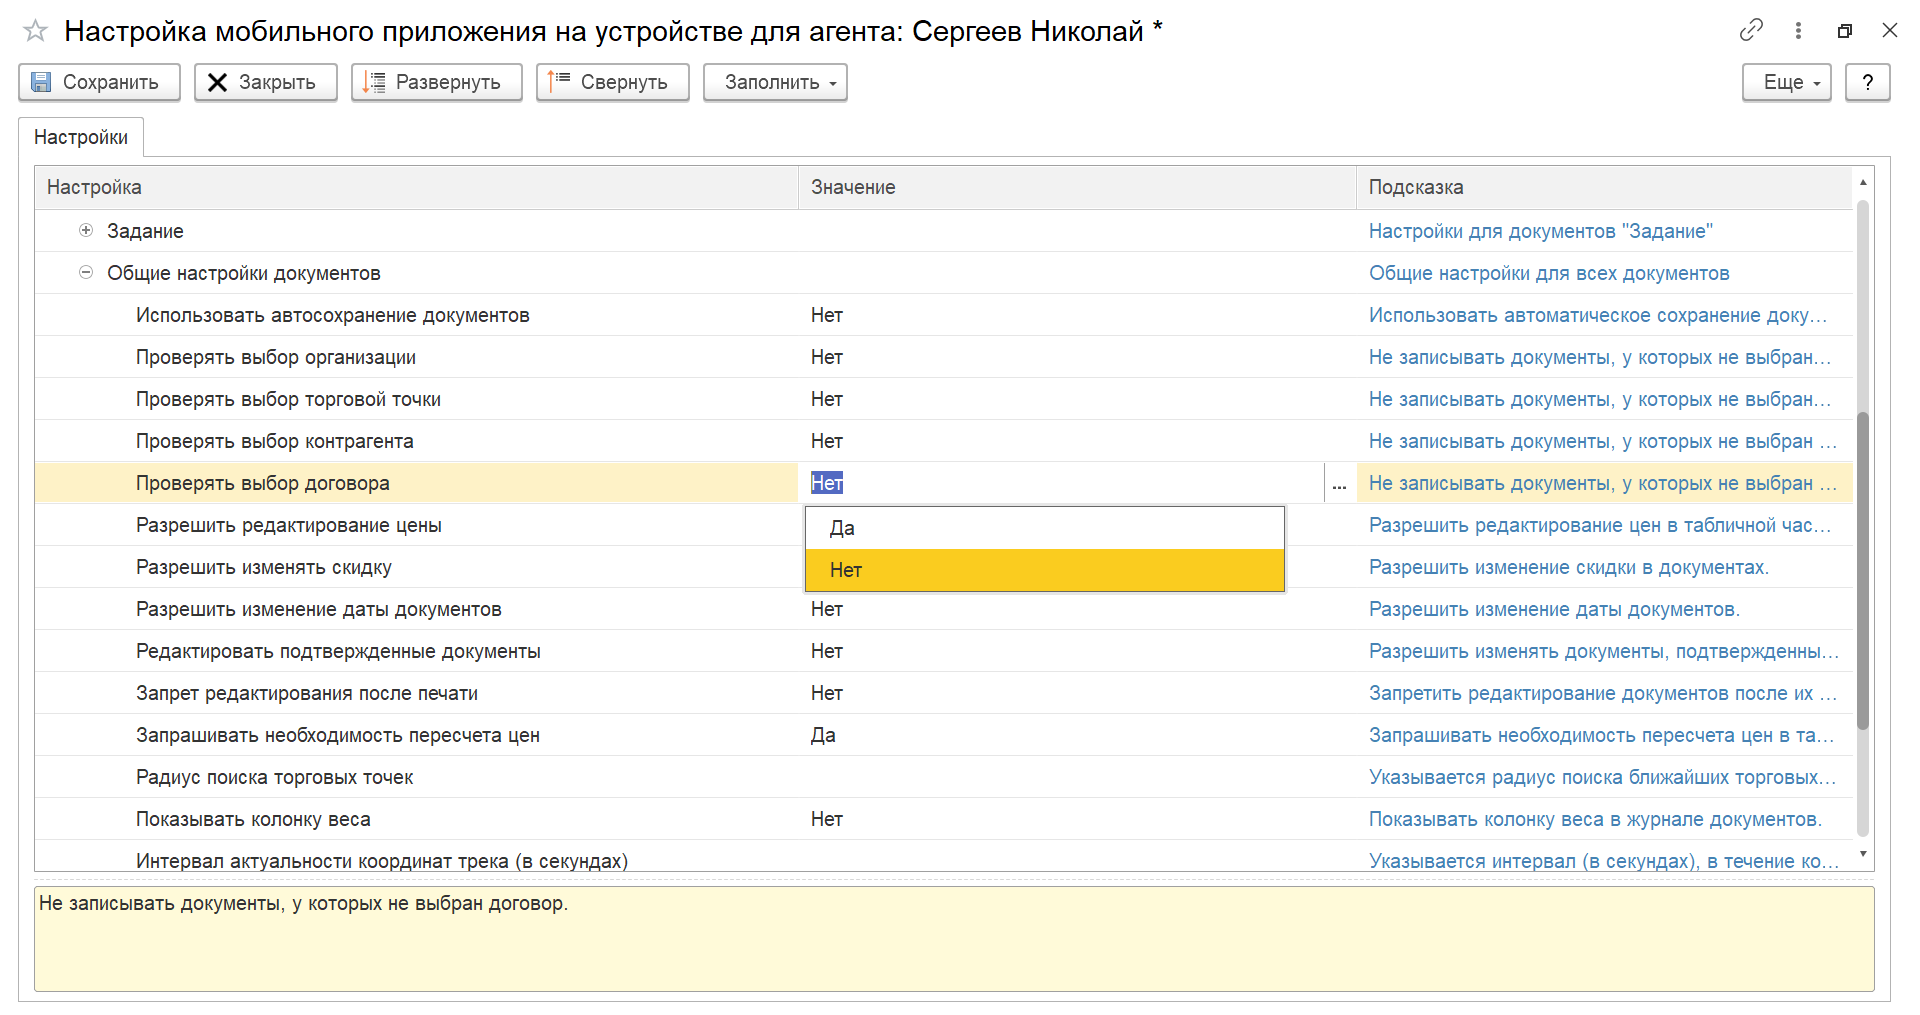This screenshot has height=1015, width=1920.
Task: Expand all rows with Развернуть
Action: (x=436, y=82)
